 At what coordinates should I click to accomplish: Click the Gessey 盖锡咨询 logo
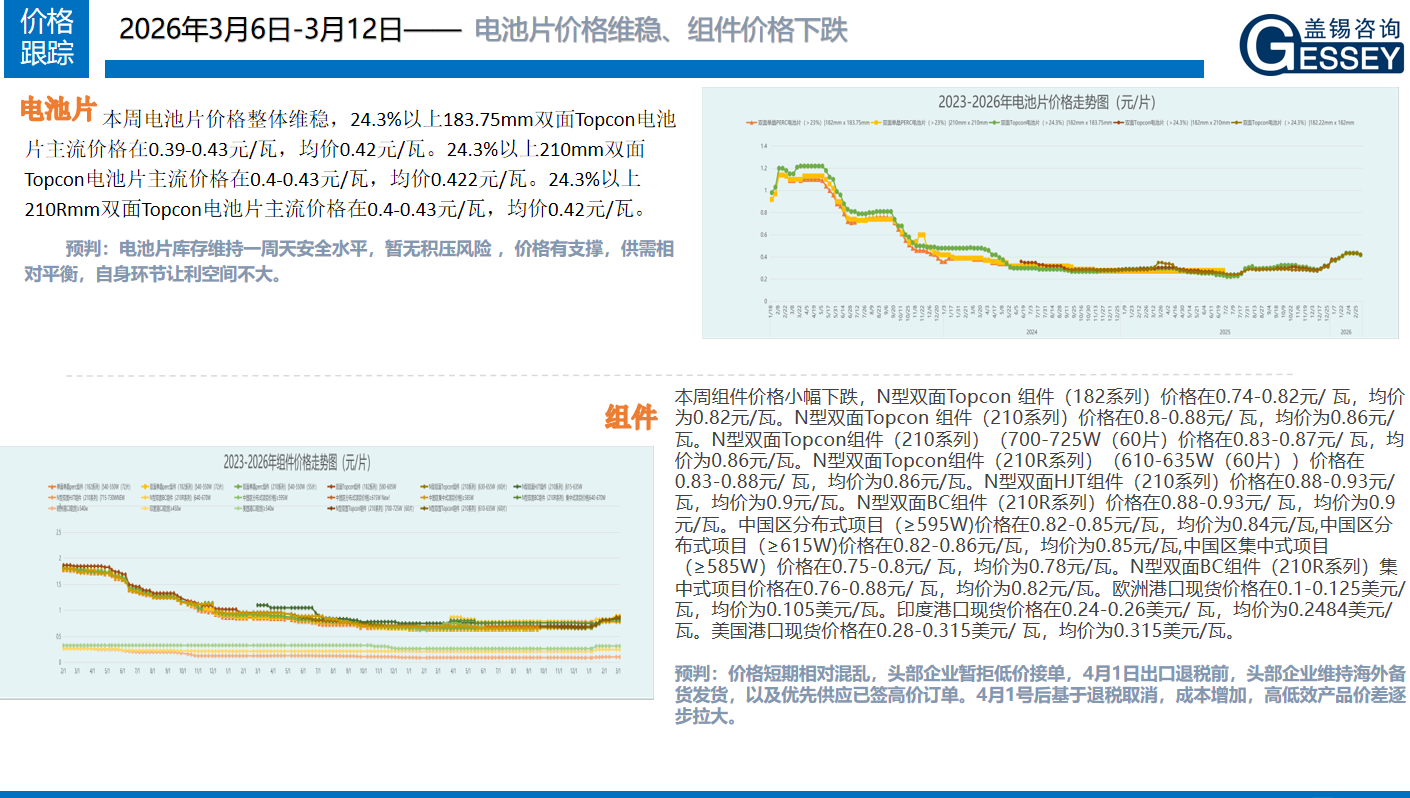tap(1321, 43)
